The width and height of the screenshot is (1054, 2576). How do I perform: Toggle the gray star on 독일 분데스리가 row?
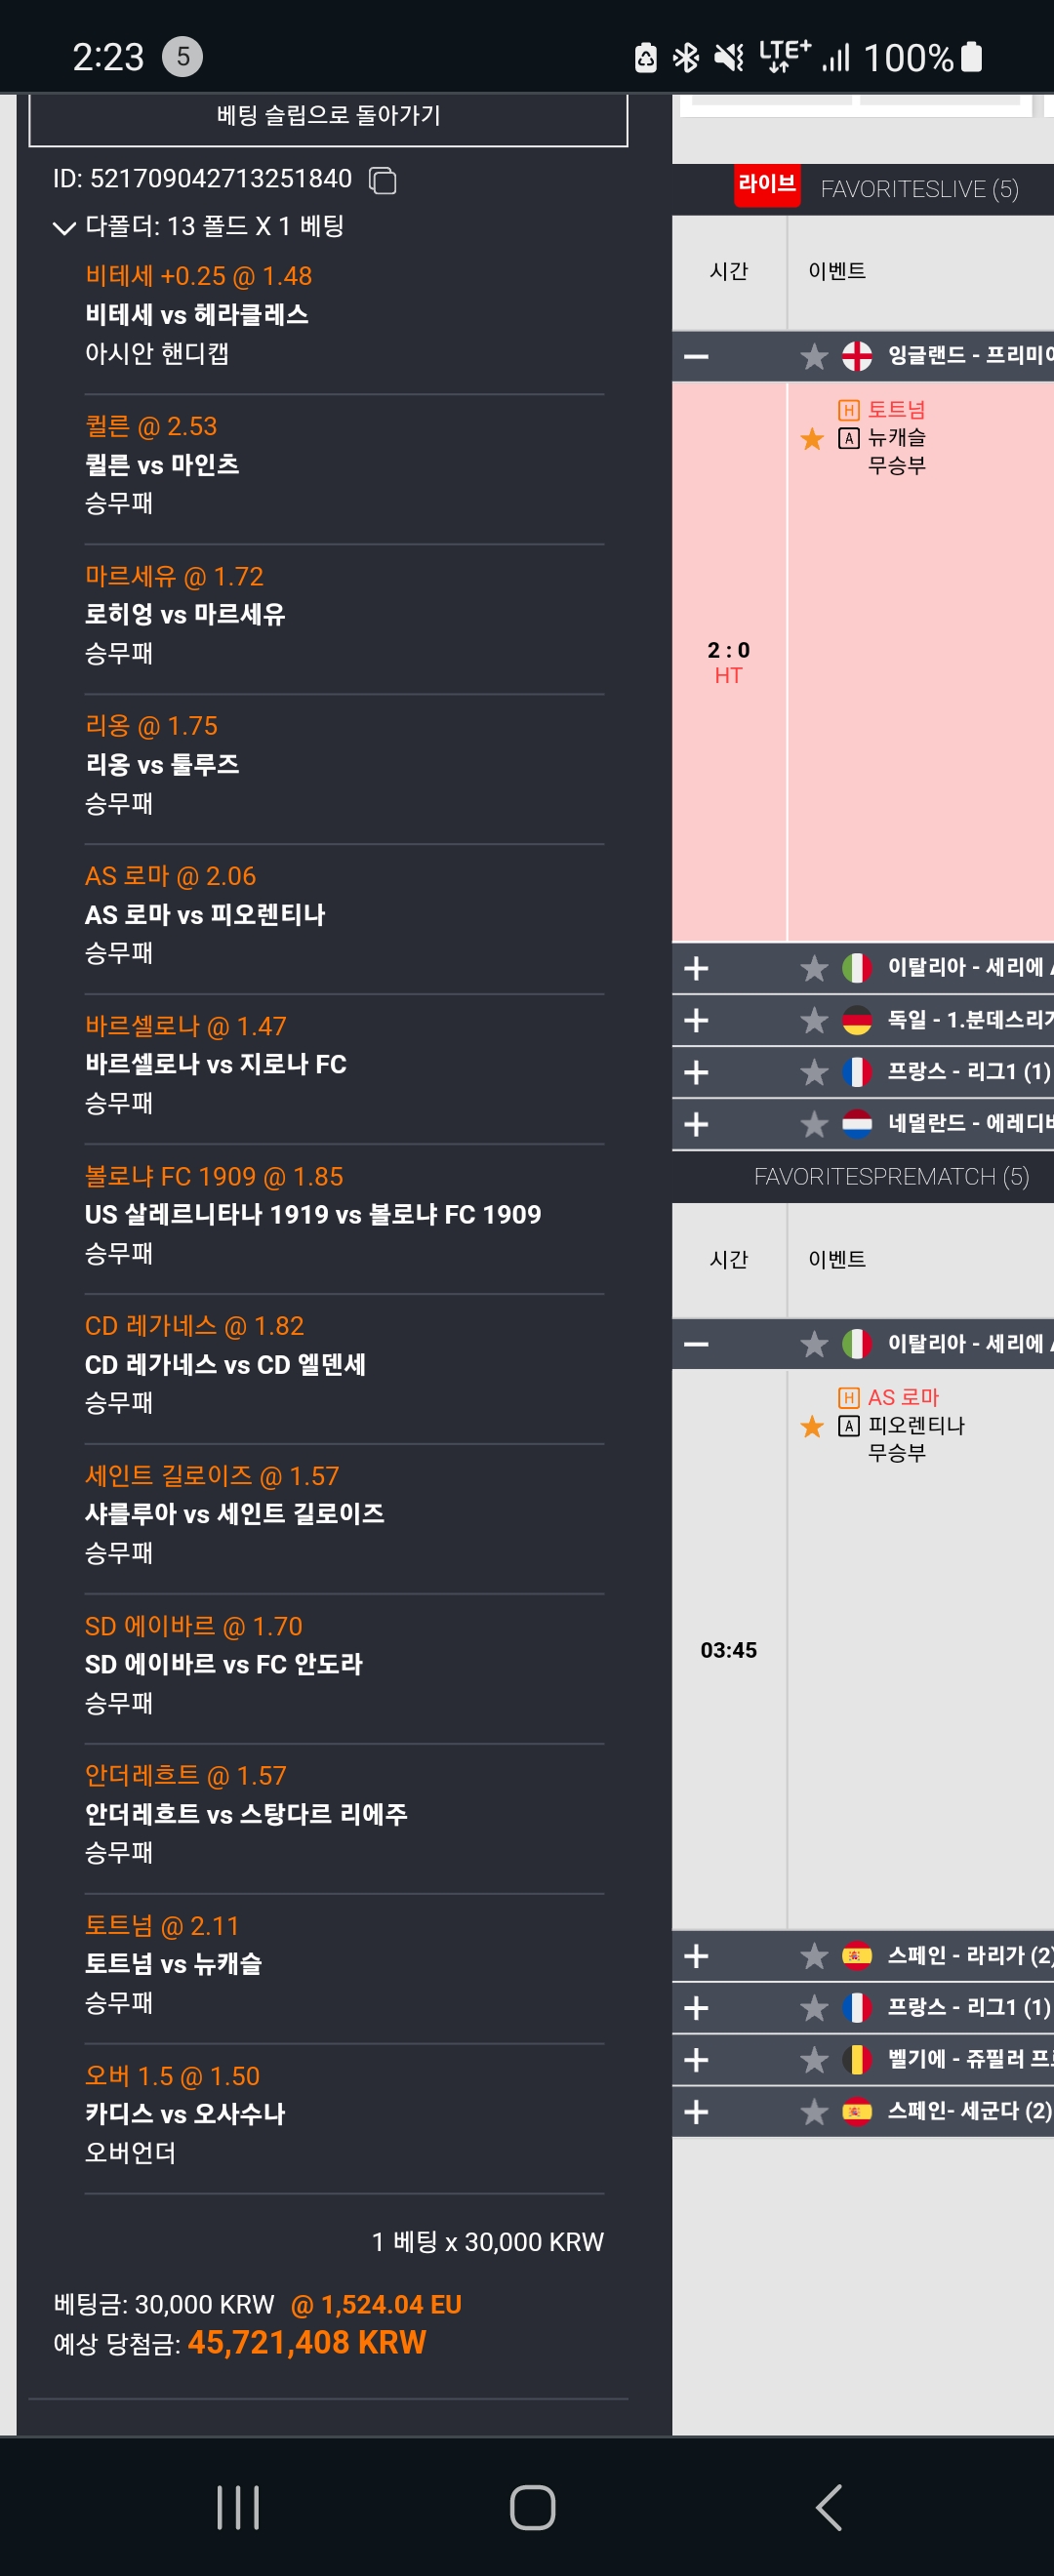pos(814,1020)
